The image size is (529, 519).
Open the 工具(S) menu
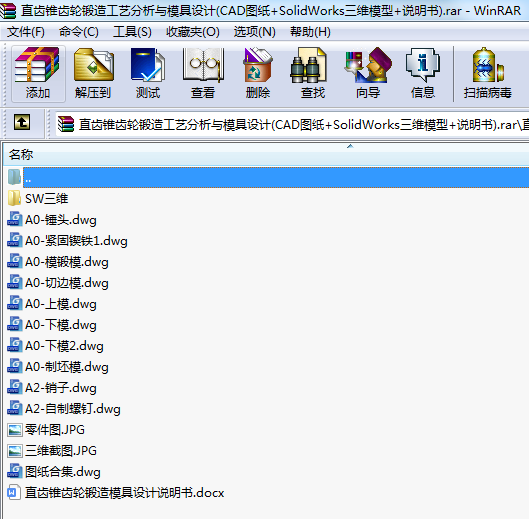click(x=132, y=32)
